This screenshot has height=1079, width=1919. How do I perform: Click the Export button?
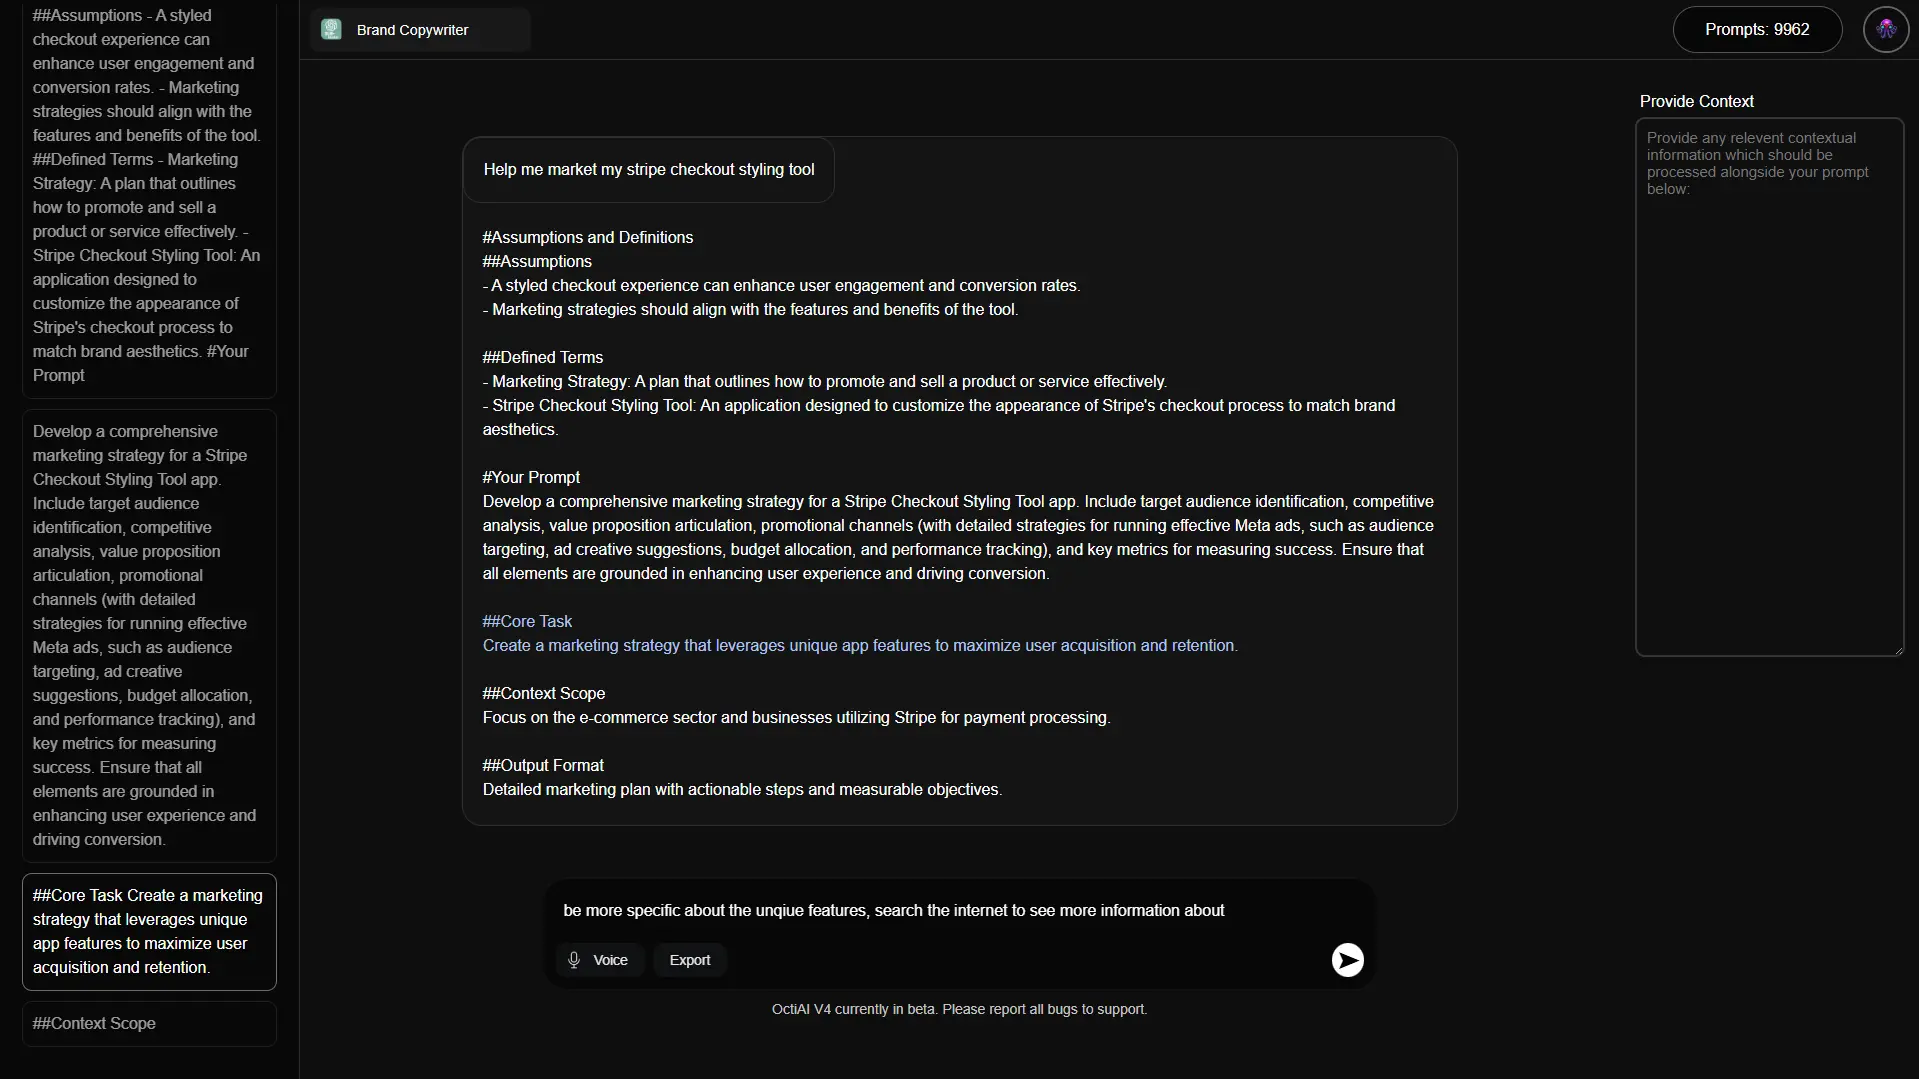pyautogui.click(x=690, y=960)
